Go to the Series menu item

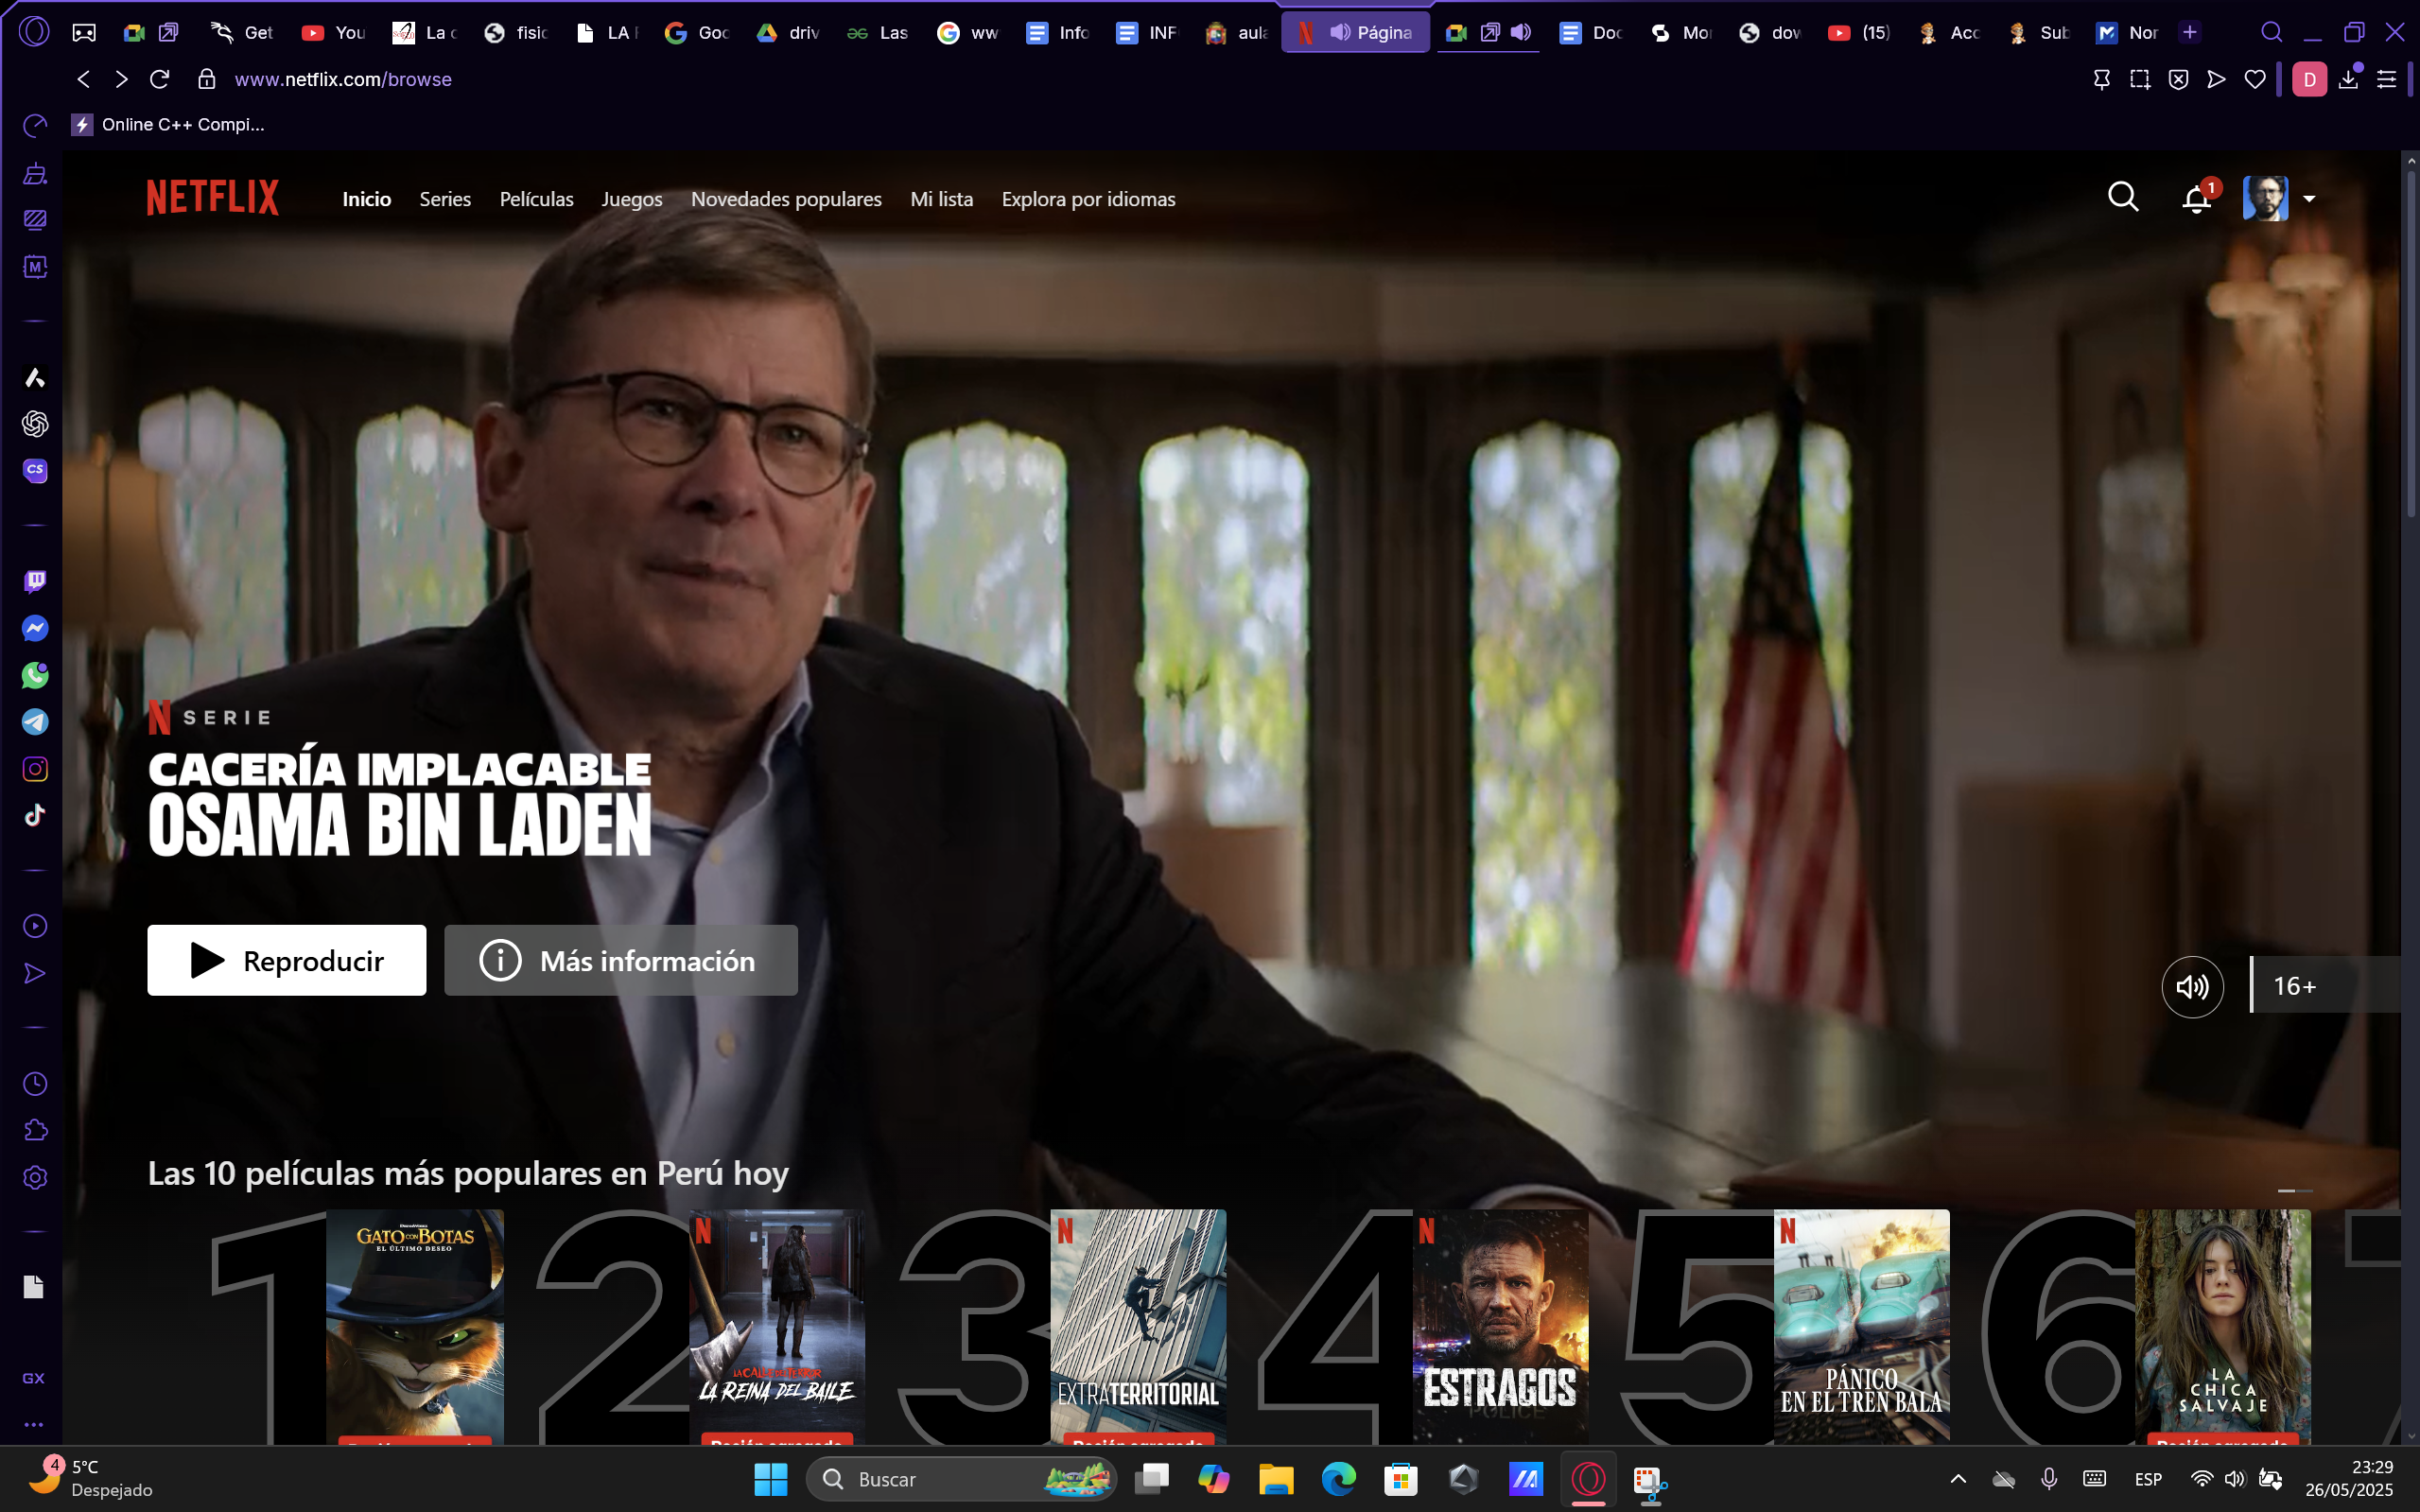(x=445, y=199)
